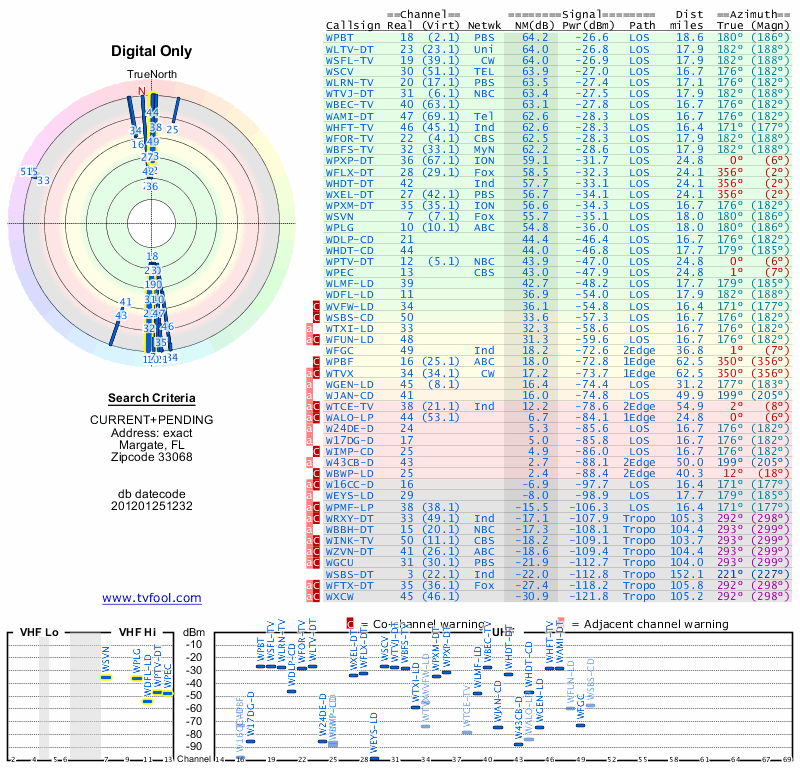
Task: Click WPEC callsign in the station table
Action: (339, 272)
